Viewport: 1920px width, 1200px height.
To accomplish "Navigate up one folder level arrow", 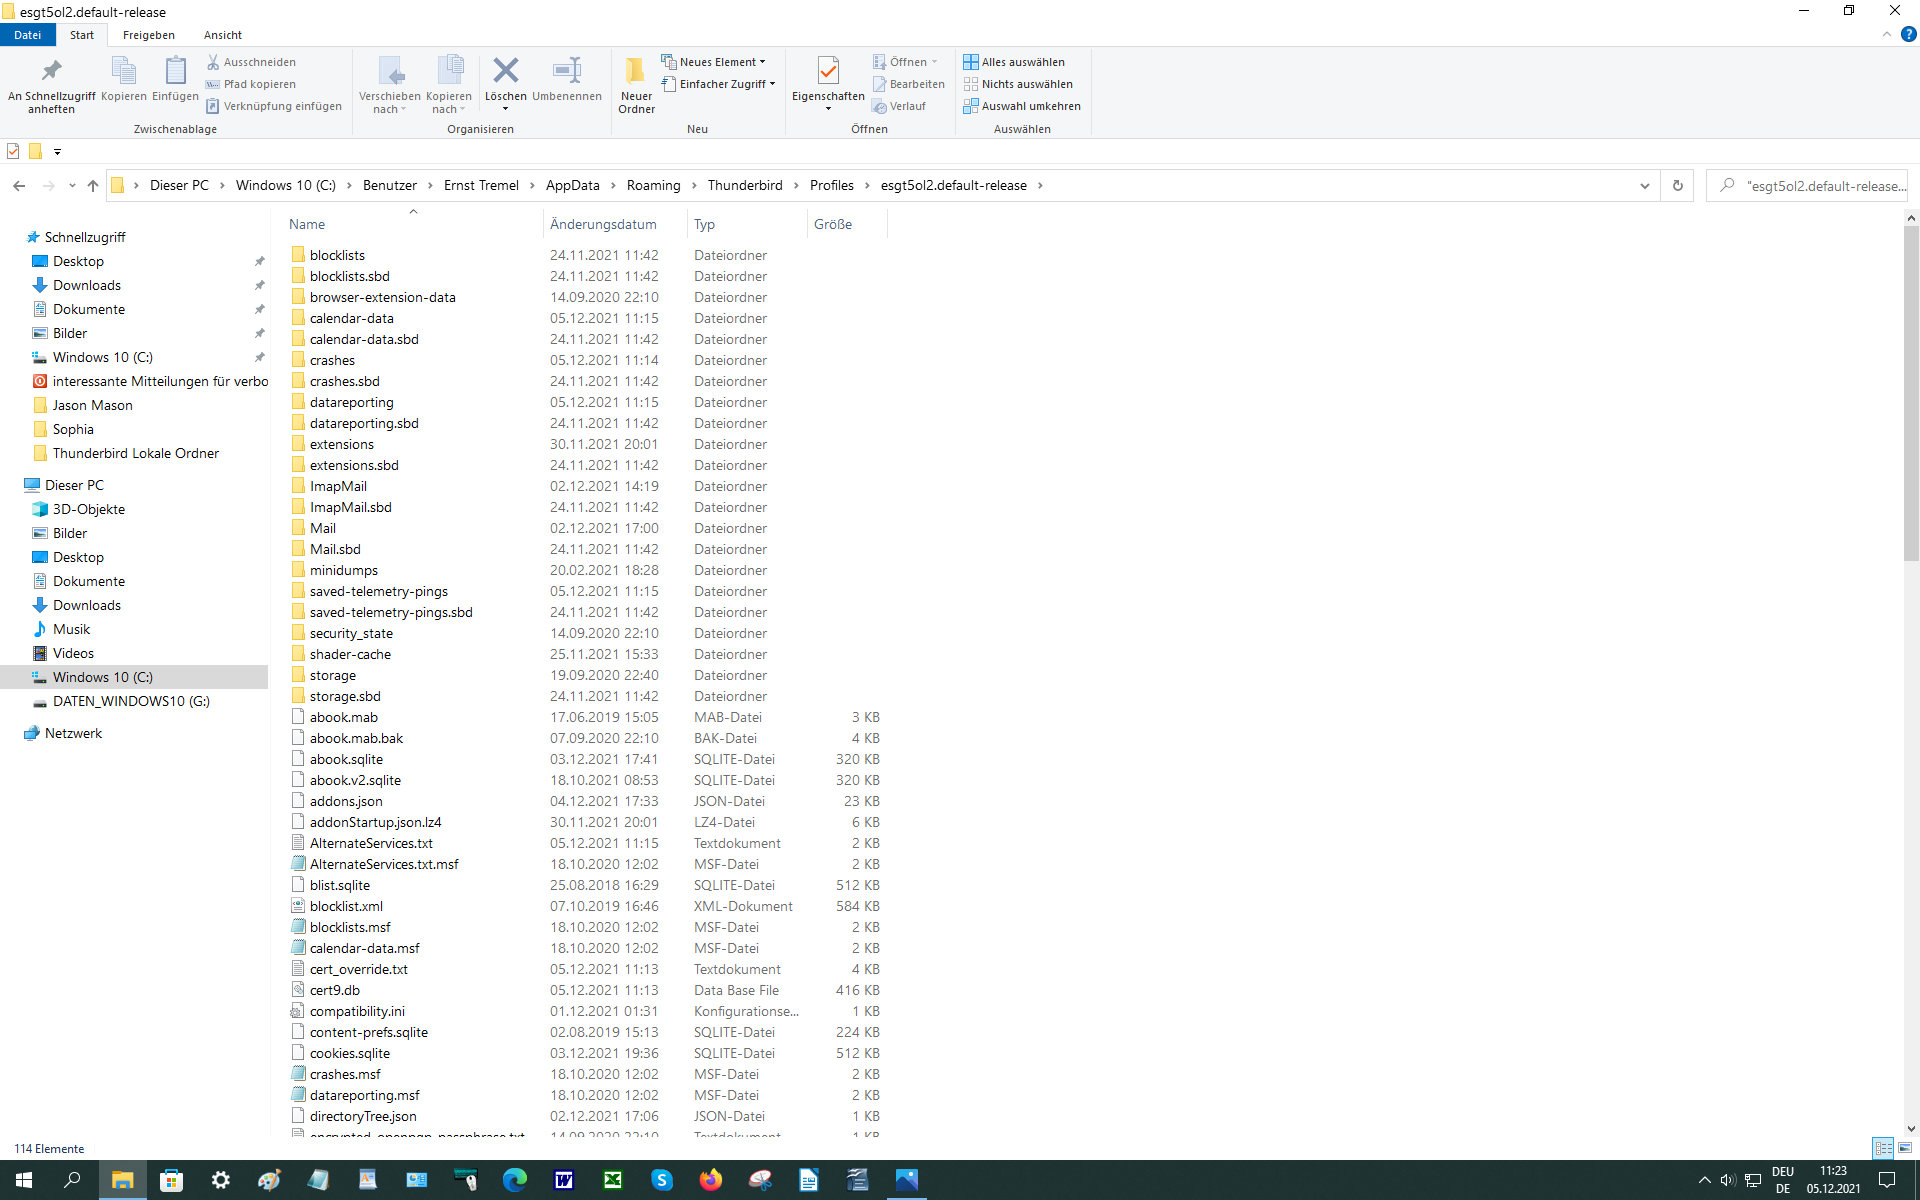I will tap(93, 185).
